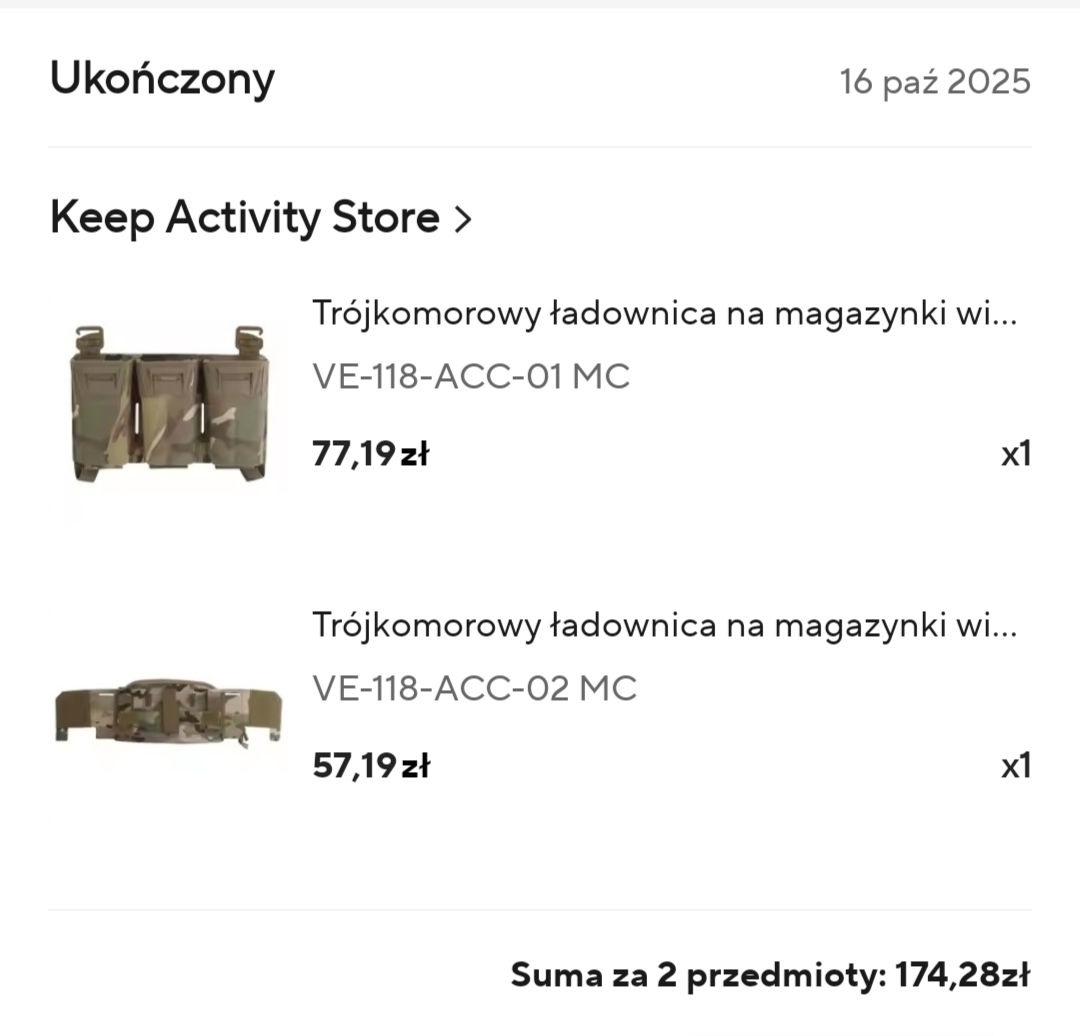This screenshot has width=1080, height=1036.
Task: Open the Keep Activity Store page
Action: pyautogui.click(x=245, y=217)
